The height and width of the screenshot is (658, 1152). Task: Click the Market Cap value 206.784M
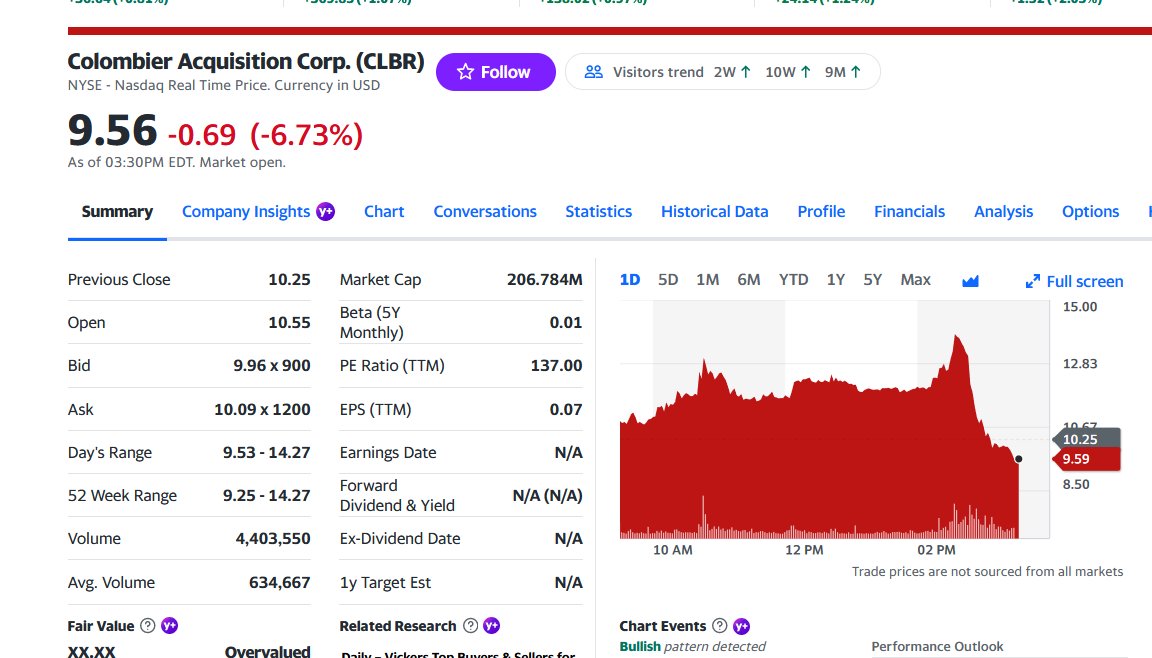click(x=544, y=280)
